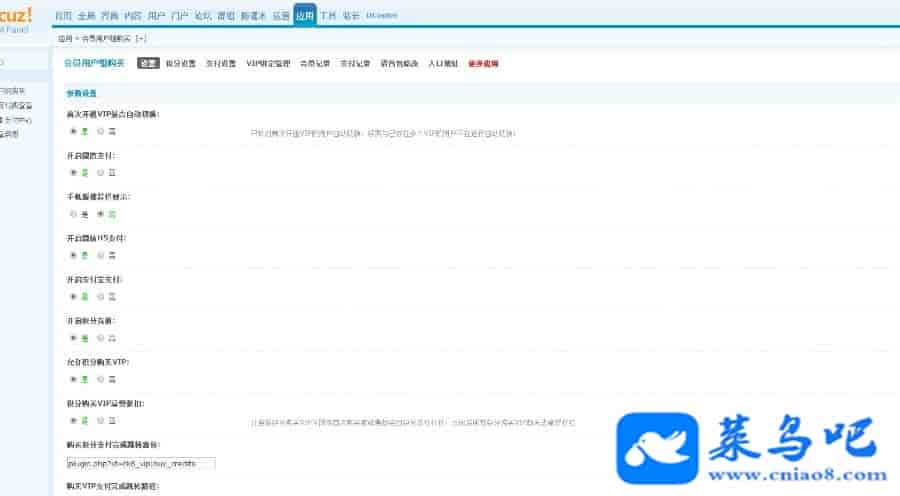This screenshot has height=496, width=900.
Task: Select 否 for mobile WeChat scan prompt
Action: (100, 214)
